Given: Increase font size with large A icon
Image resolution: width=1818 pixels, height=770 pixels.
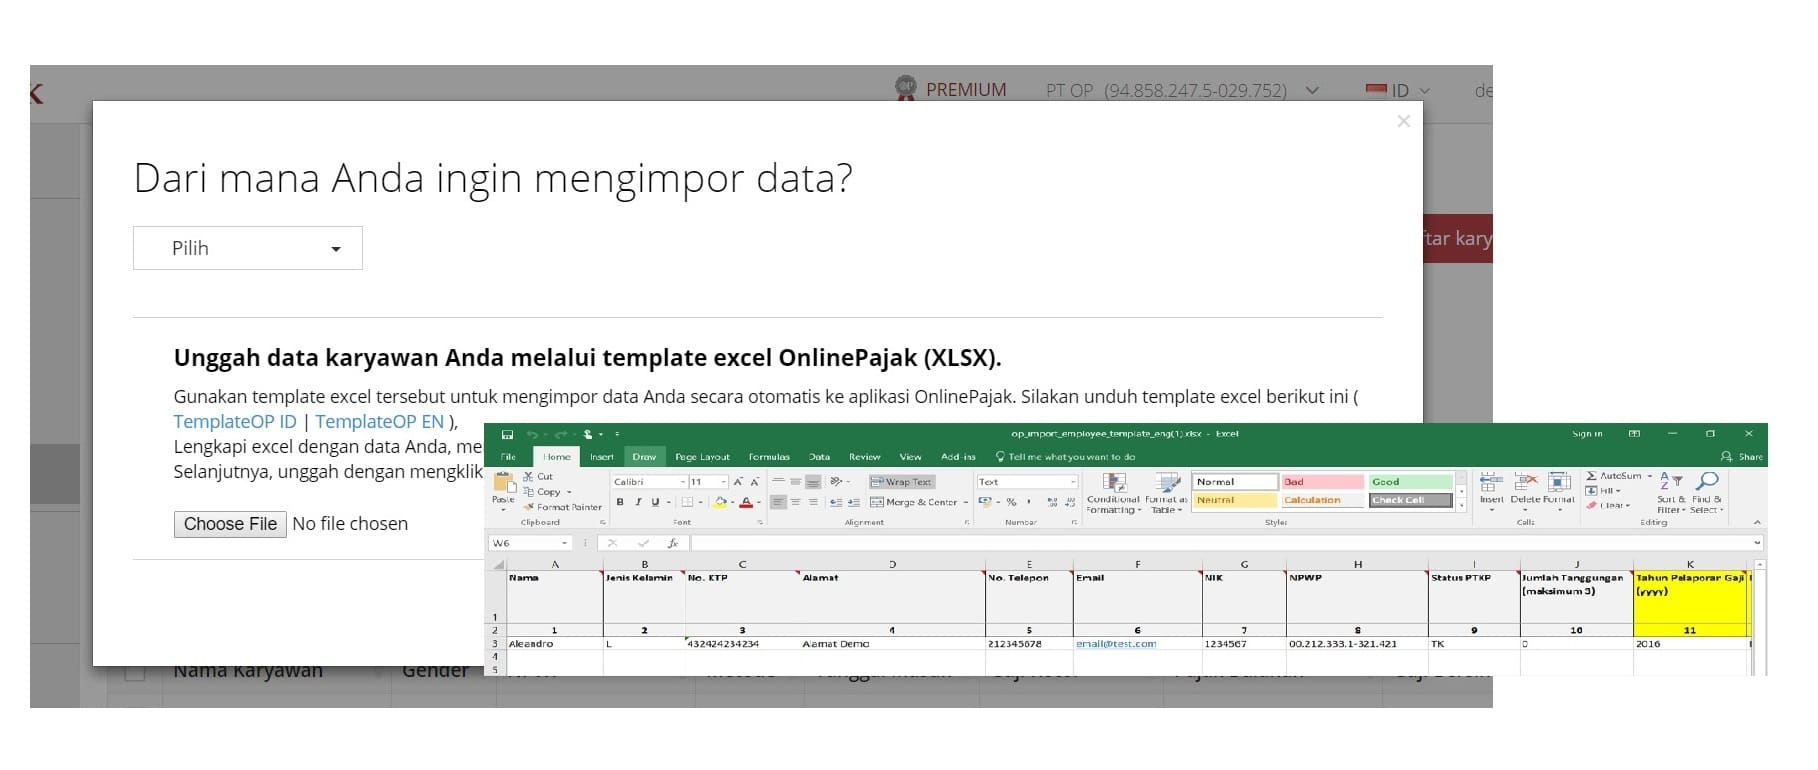Looking at the screenshot, I should (738, 482).
